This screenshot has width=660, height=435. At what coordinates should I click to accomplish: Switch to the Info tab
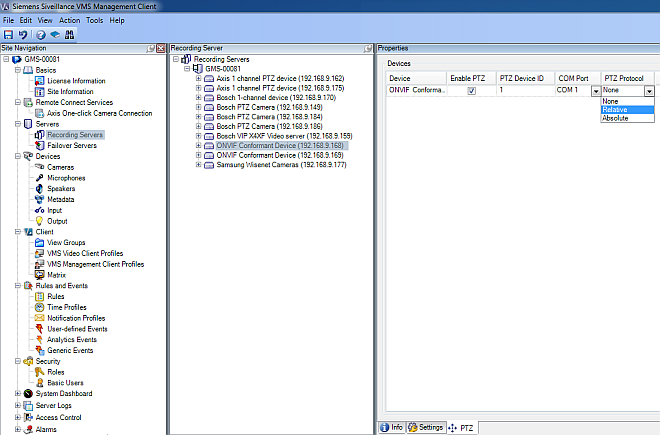coord(391,427)
